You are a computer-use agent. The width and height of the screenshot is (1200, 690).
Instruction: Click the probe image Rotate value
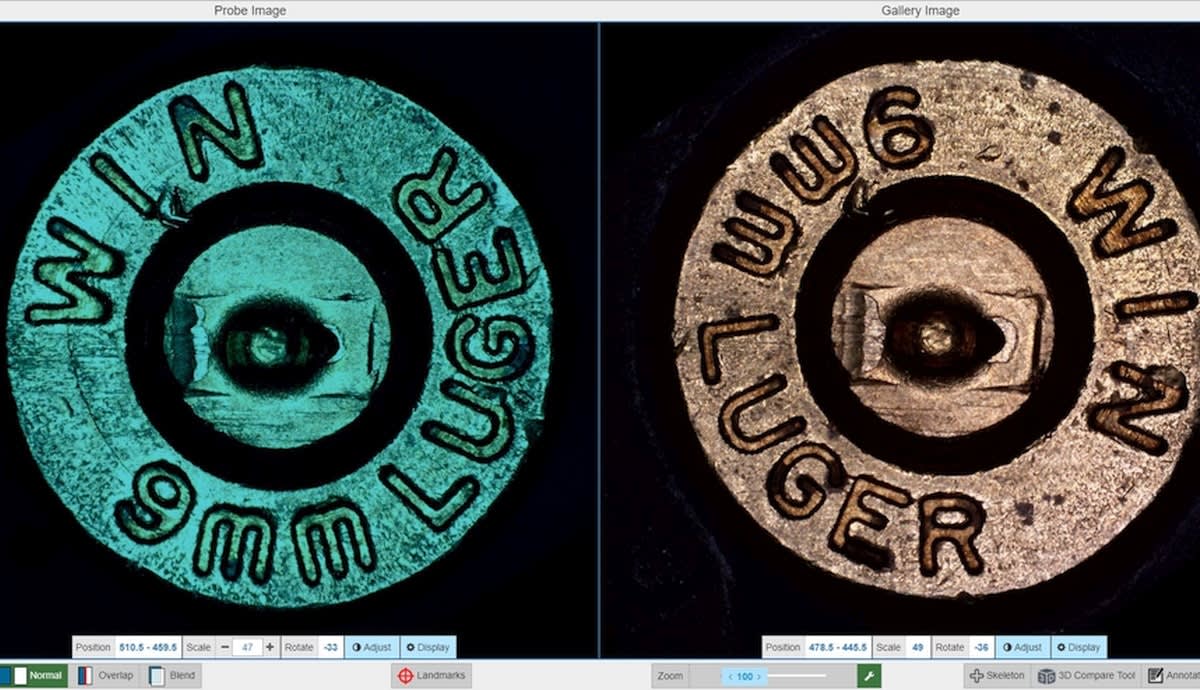(330, 647)
